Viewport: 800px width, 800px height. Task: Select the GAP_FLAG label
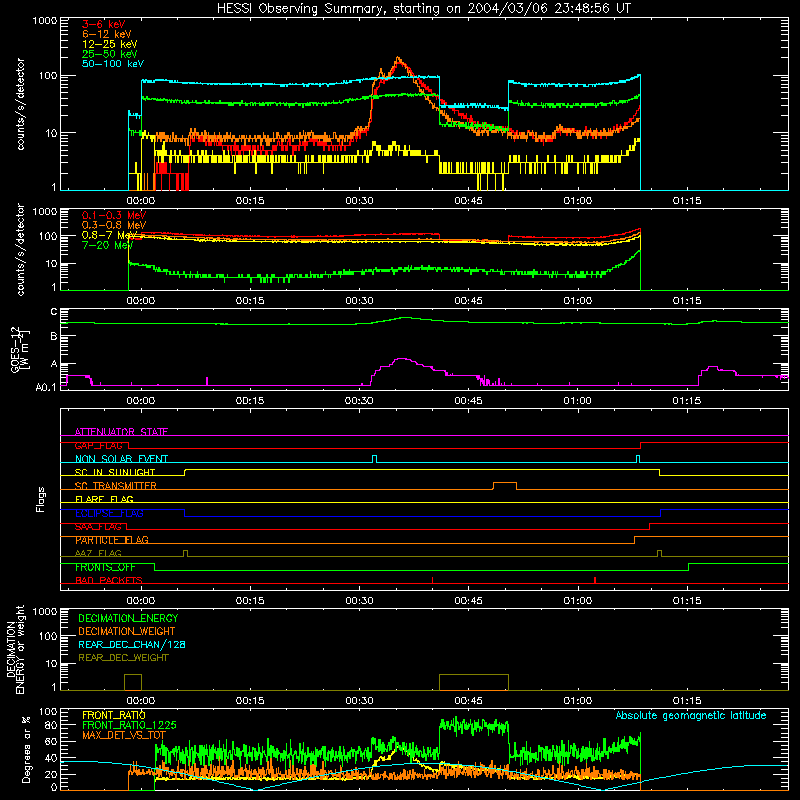coord(98,445)
